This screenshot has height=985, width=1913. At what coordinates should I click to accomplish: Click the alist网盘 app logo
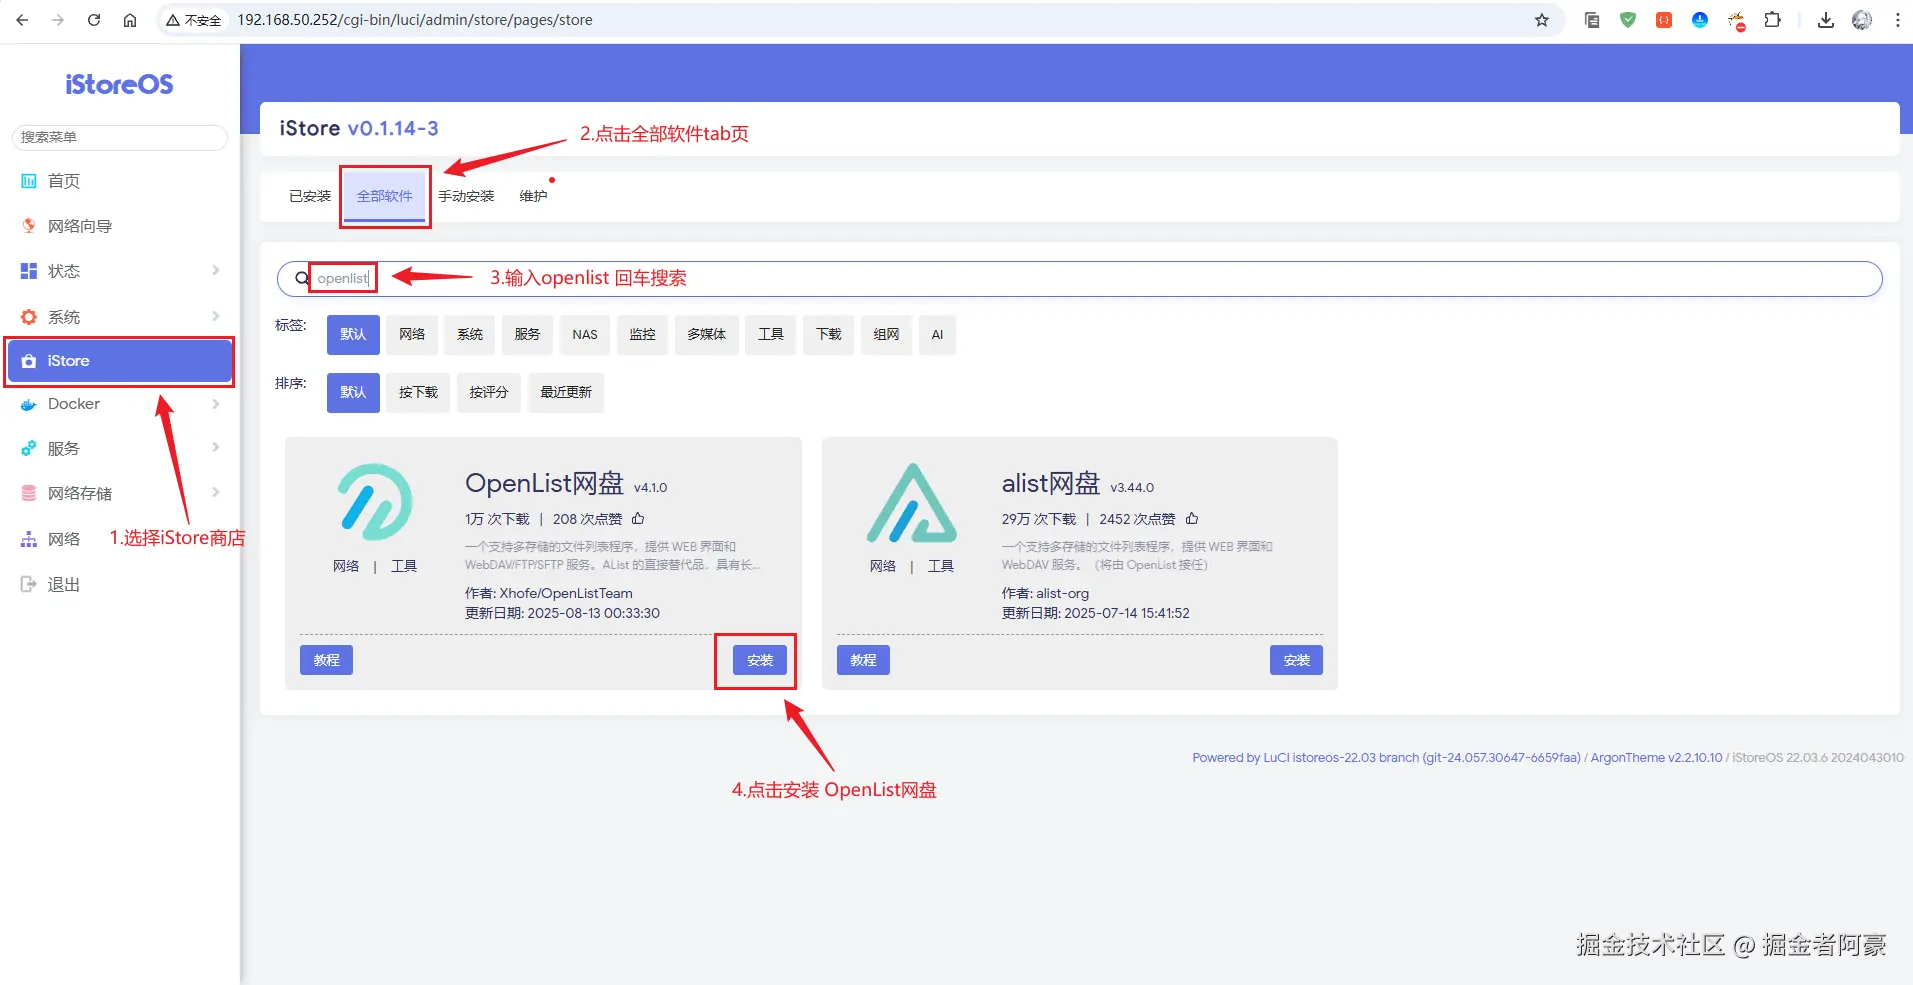(911, 502)
